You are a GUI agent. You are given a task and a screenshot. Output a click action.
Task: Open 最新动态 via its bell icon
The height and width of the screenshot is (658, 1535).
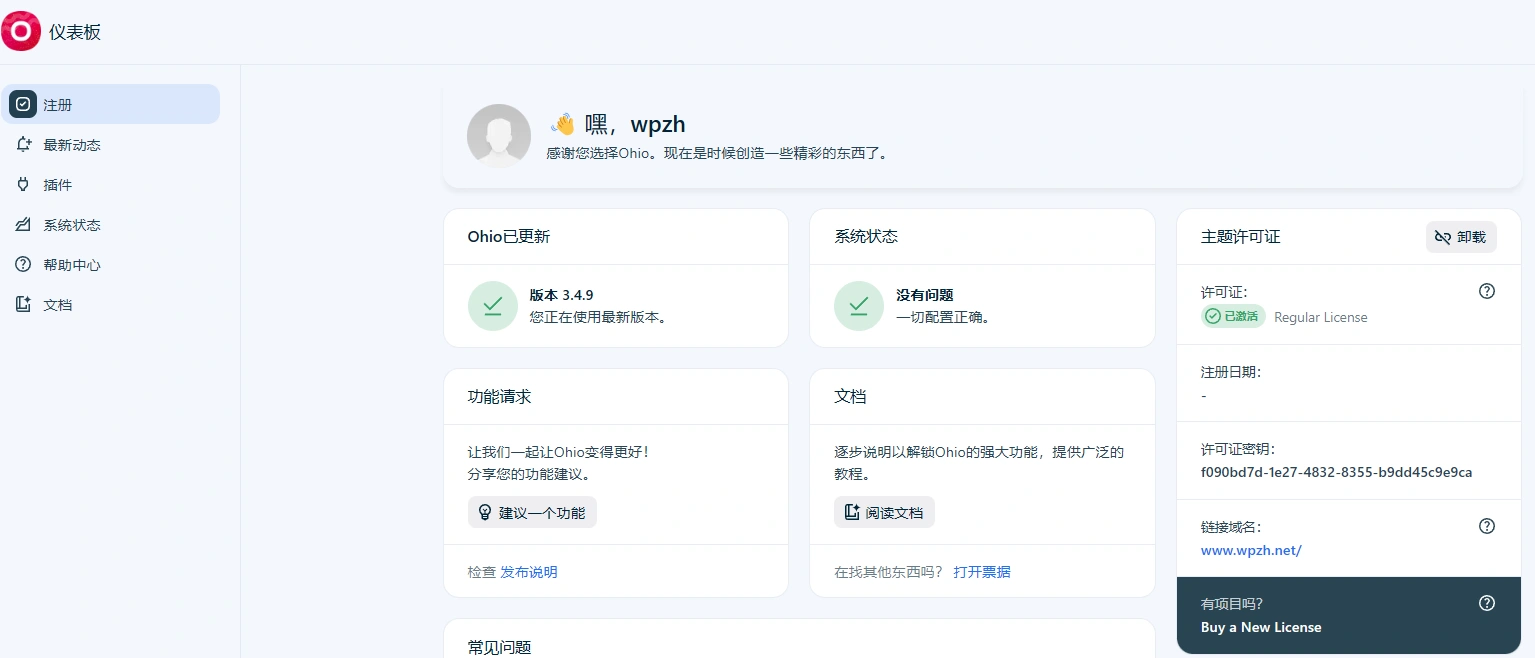[x=23, y=144]
